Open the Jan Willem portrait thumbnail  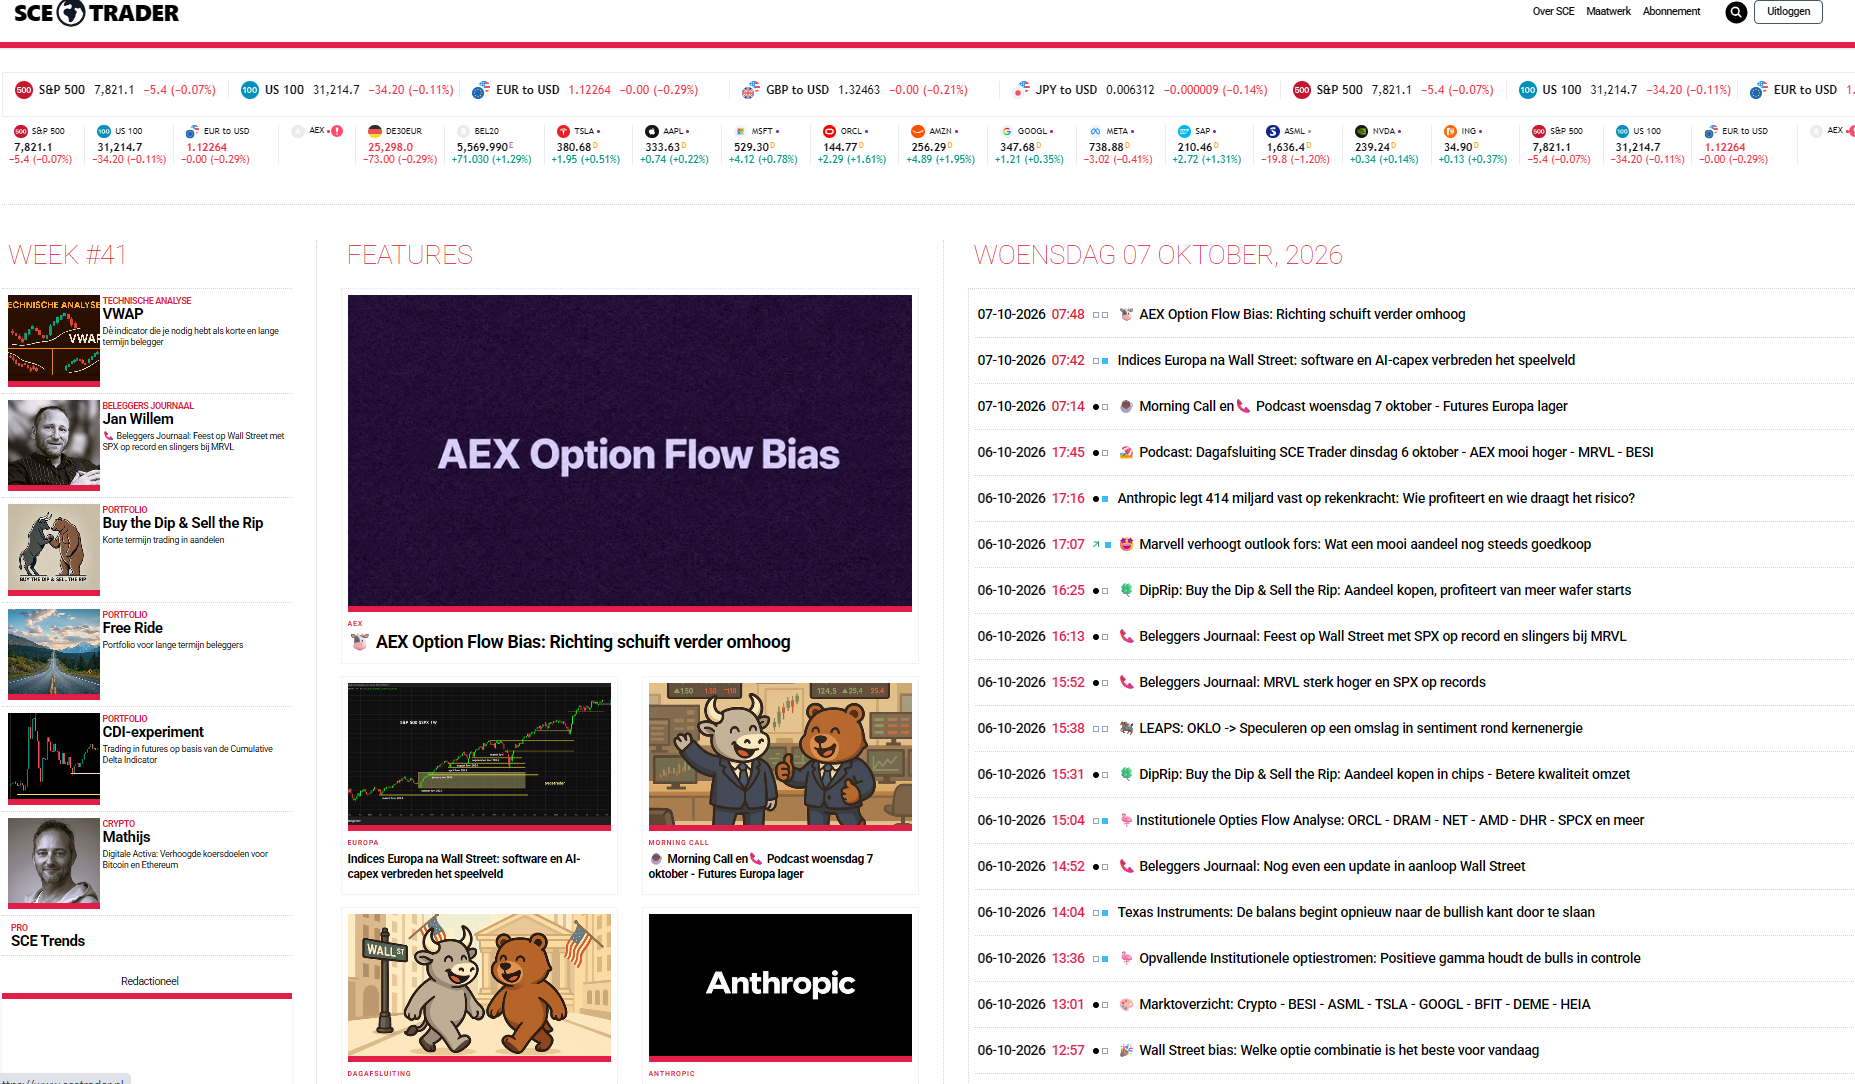click(54, 445)
